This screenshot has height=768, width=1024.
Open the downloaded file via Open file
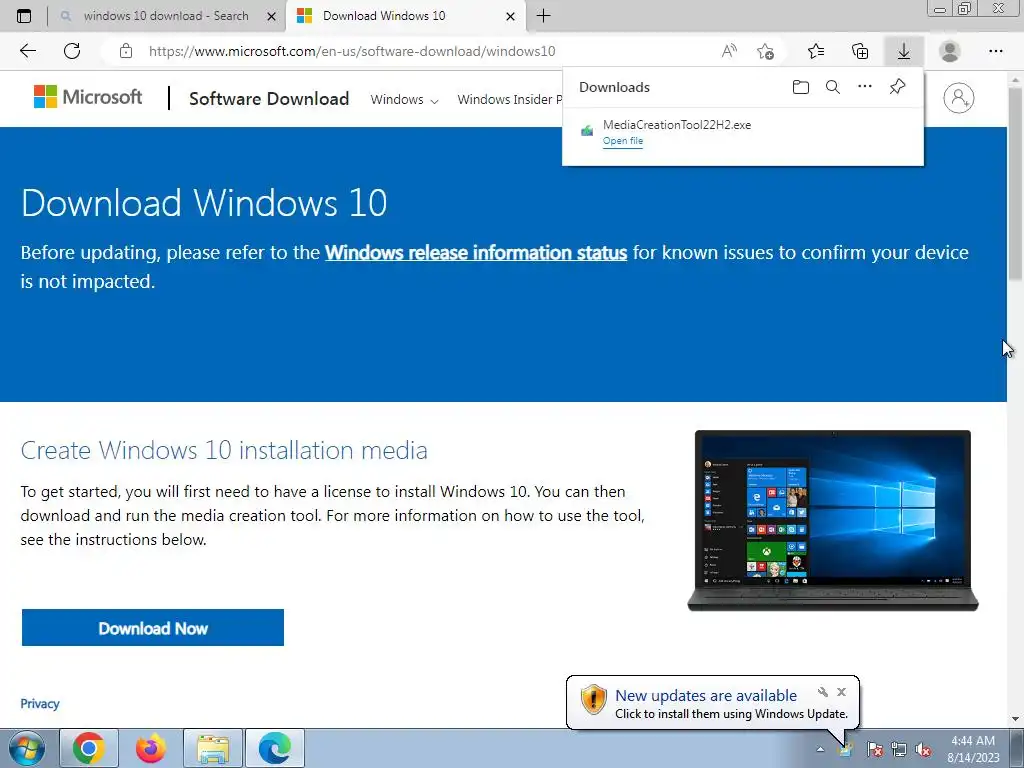tap(622, 141)
